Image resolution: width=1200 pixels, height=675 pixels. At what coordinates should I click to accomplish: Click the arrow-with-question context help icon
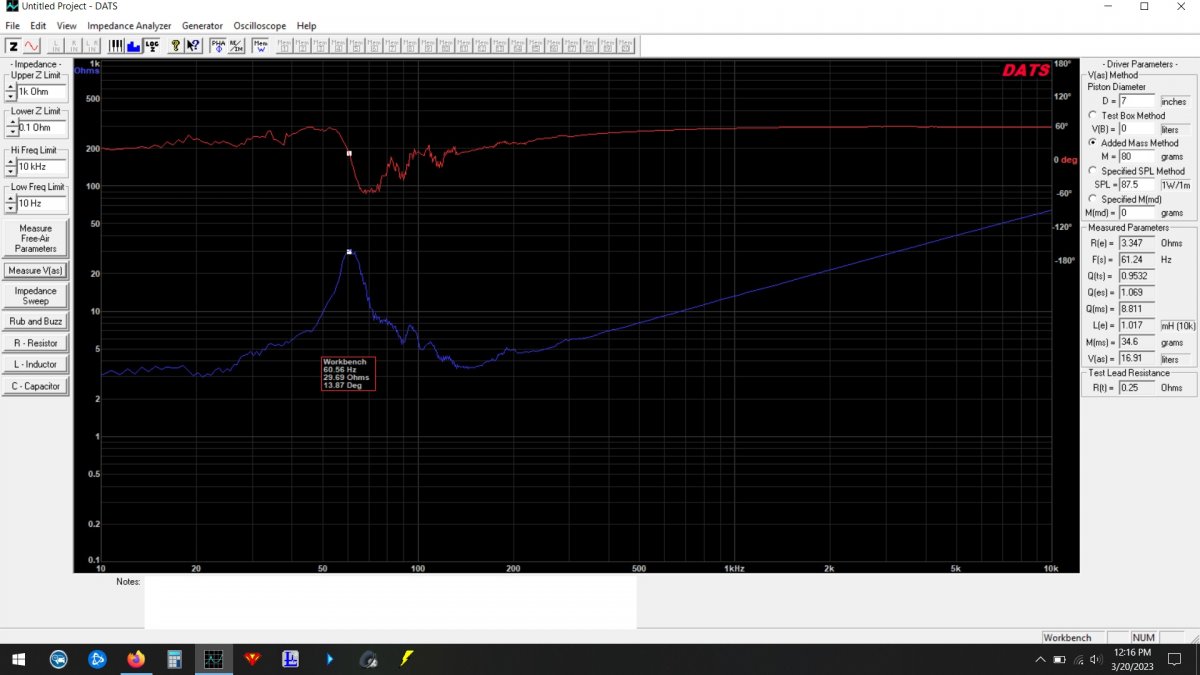click(194, 45)
